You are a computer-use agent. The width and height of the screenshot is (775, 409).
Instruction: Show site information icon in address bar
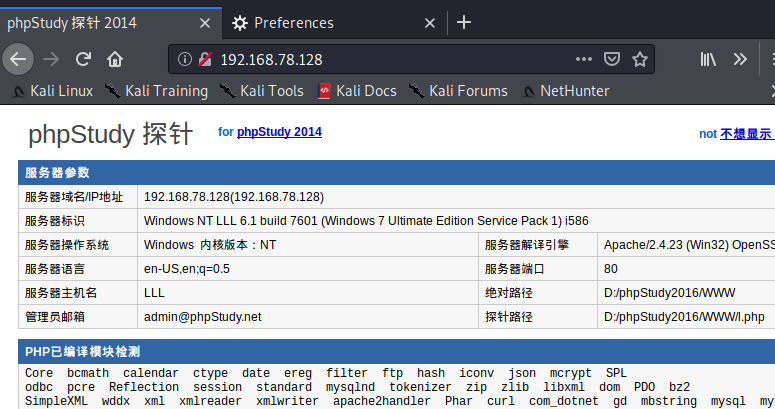point(184,59)
